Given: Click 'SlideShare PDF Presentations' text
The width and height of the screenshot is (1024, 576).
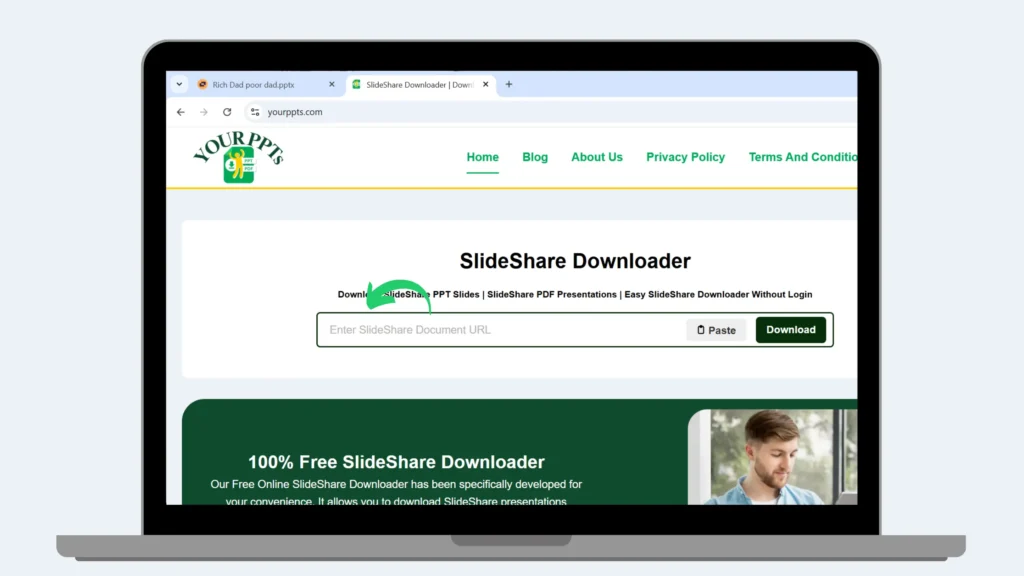Looking at the screenshot, I should pos(552,295).
